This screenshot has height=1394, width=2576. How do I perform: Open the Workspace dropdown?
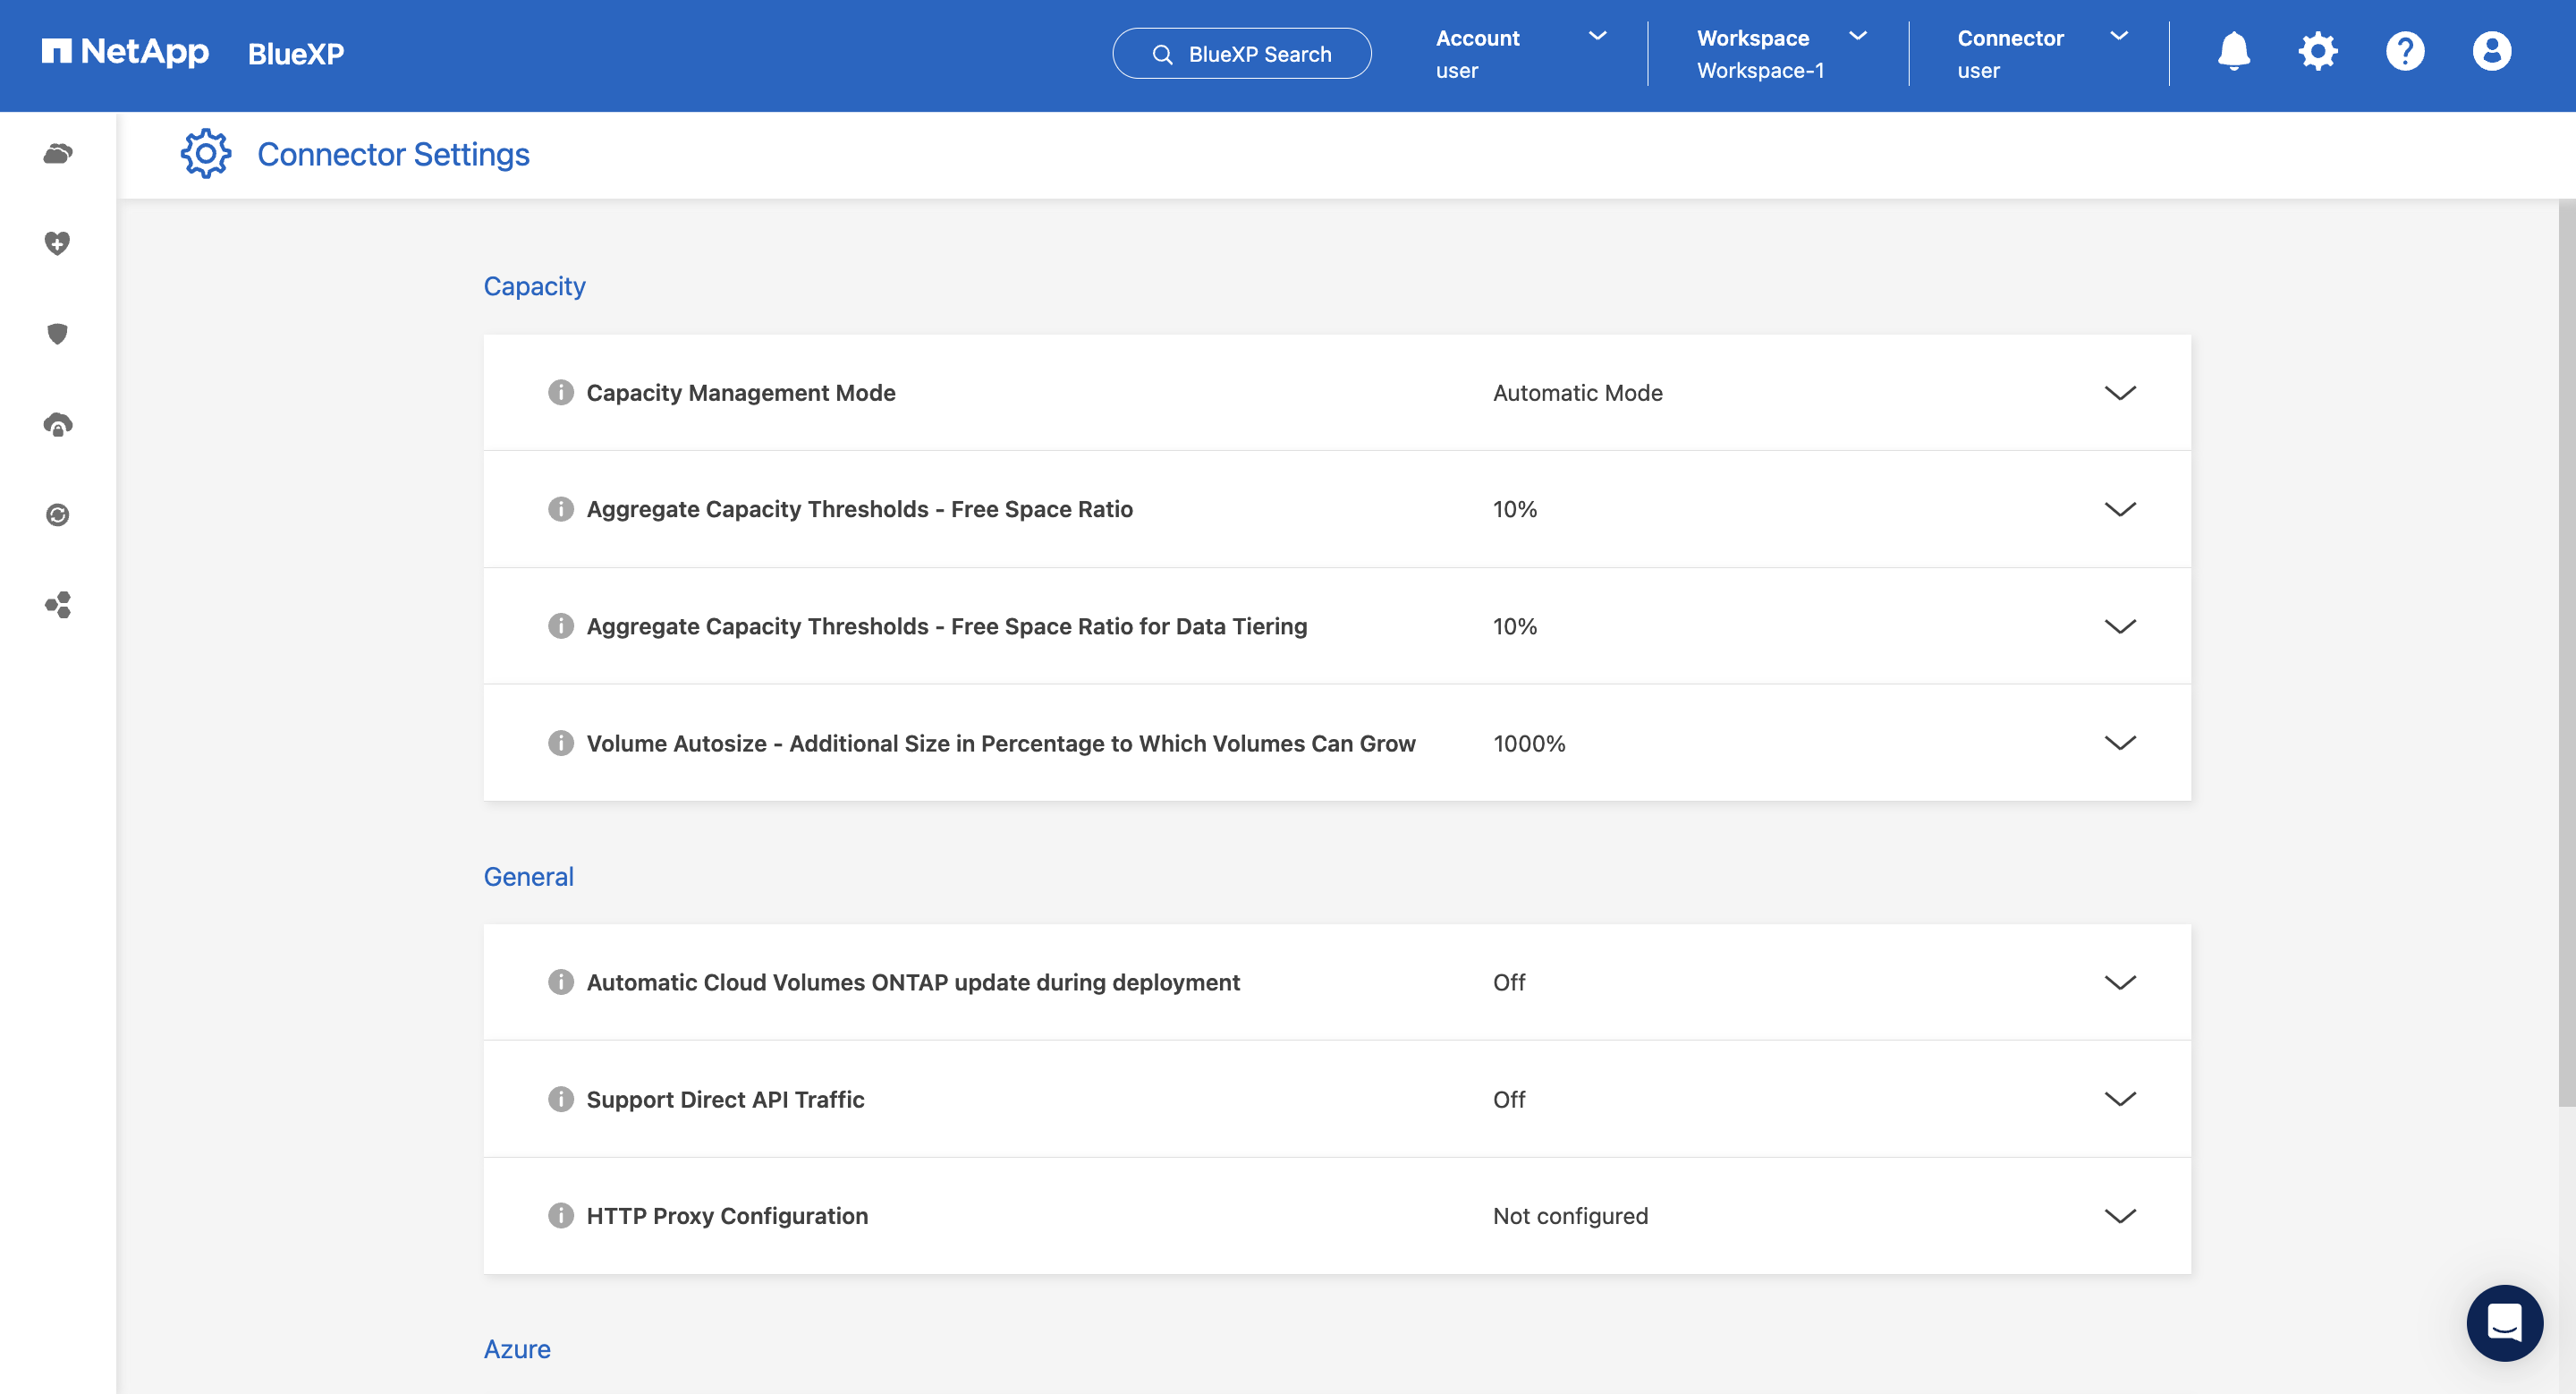pos(1782,54)
